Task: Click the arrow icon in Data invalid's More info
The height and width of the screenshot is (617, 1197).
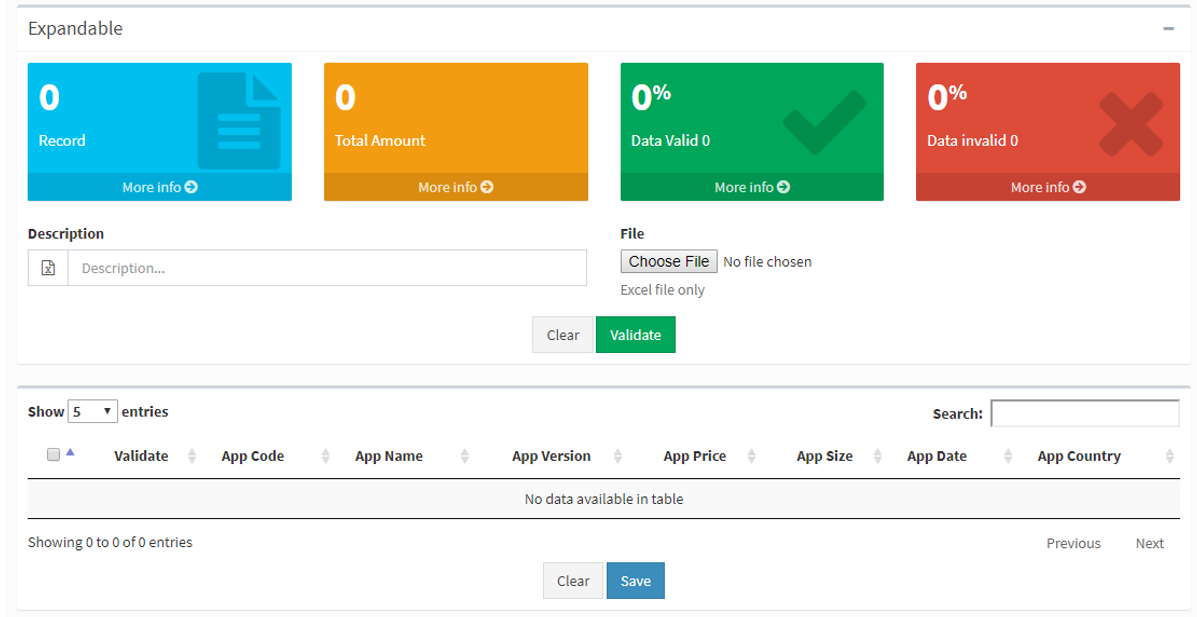Action: (x=1077, y=187)
